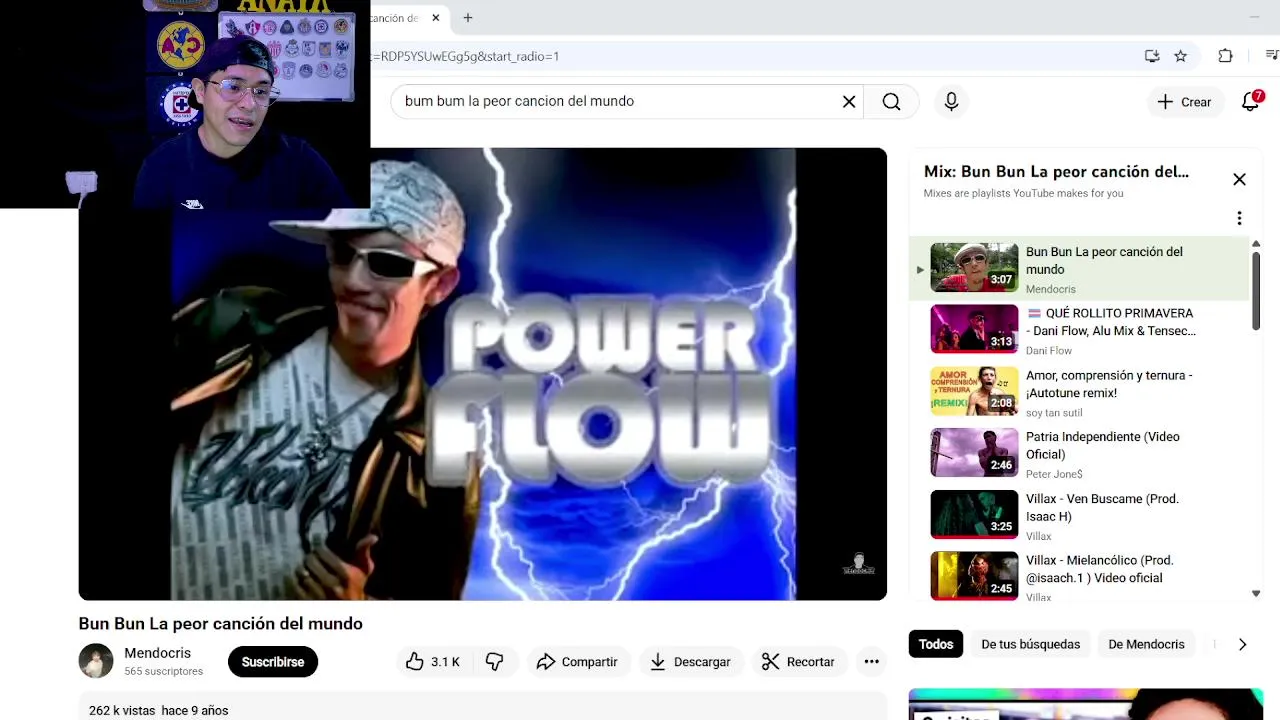Select Bun Bun La peor canción playlist item

(x=1080, y=268)
